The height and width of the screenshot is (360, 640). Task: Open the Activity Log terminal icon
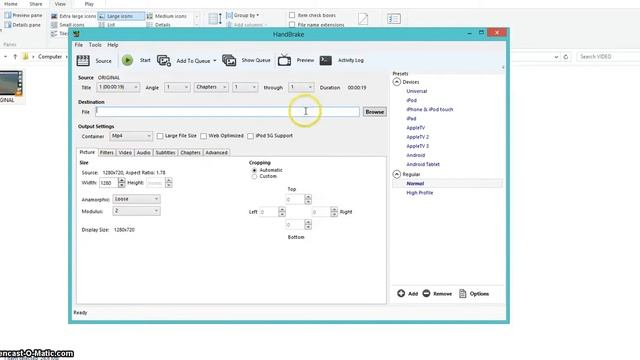(x=326, y=60)
